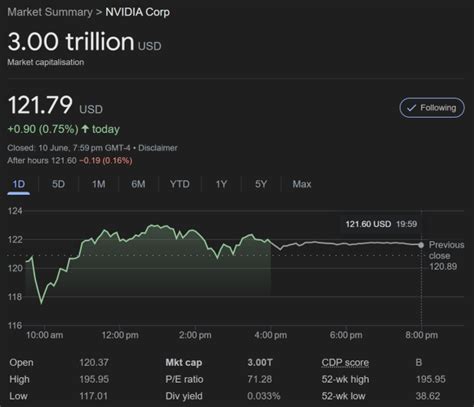This screenshot has width=474, height=407.
Task: Click the 52-wk high label
Action: (x=345, y=379)
